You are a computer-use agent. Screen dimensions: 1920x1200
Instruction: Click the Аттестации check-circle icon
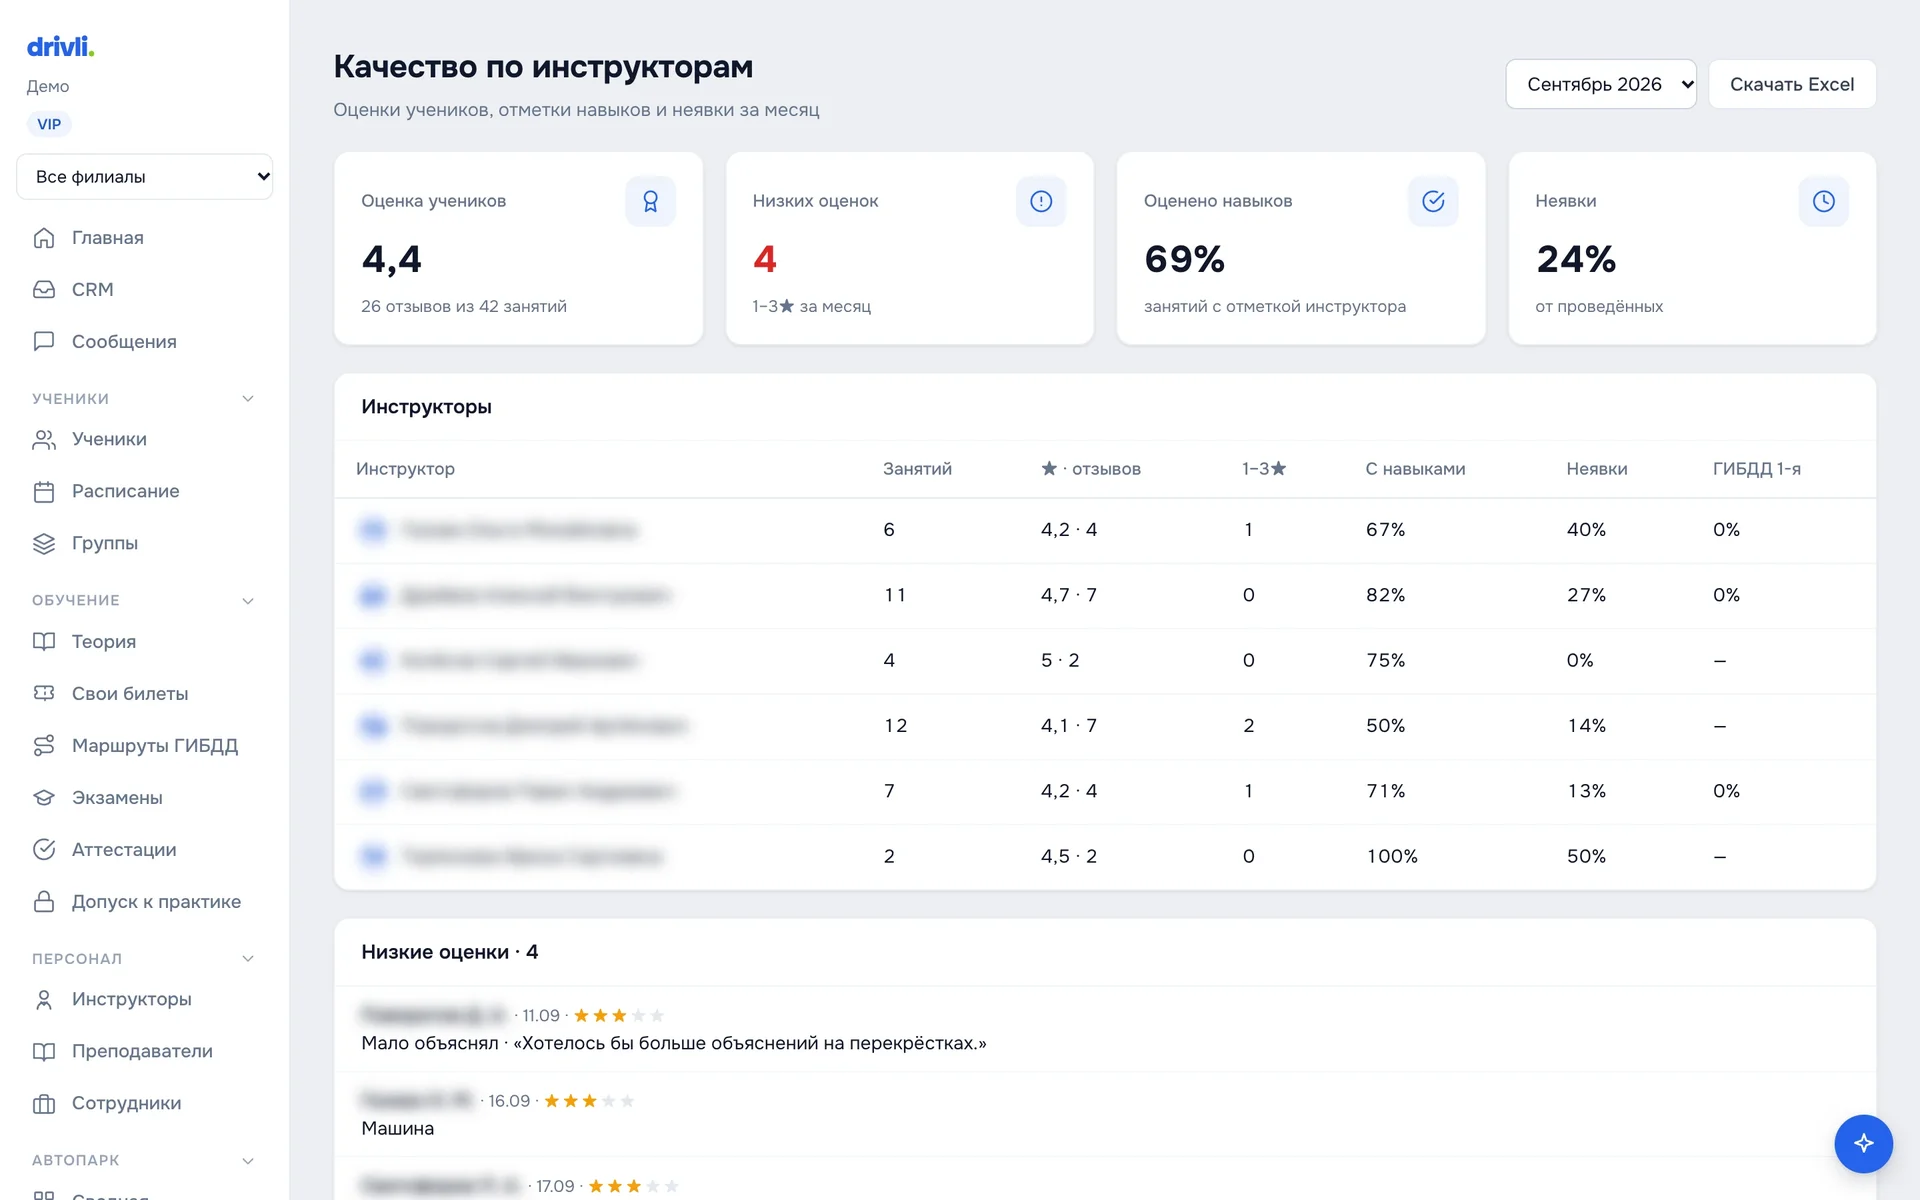(x=44, y=850)
